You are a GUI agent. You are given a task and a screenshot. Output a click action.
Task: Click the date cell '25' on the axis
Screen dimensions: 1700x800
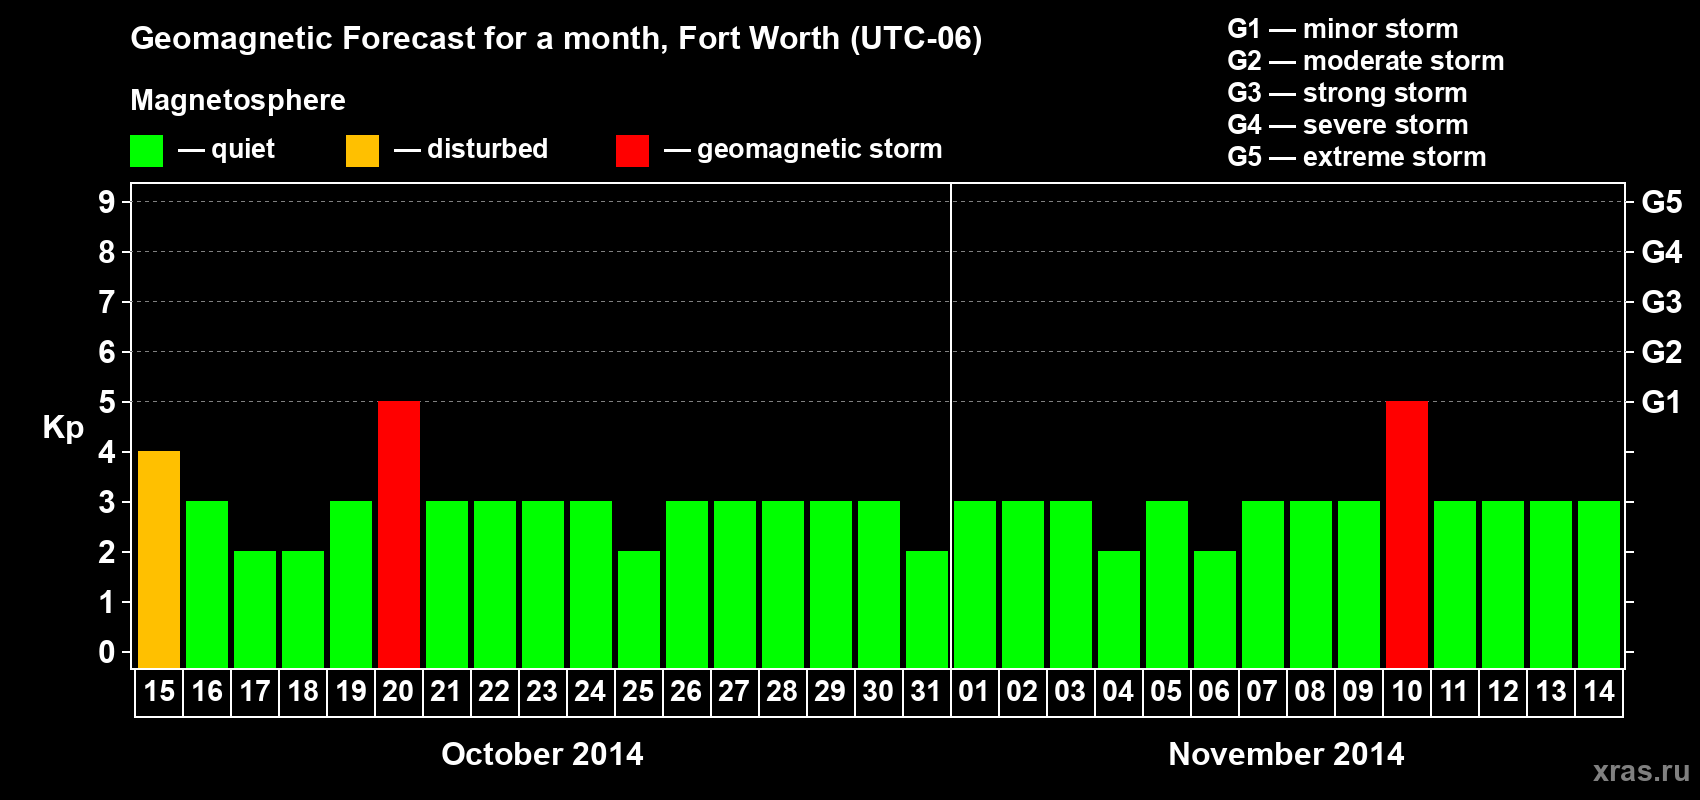[x=639, y=692]
